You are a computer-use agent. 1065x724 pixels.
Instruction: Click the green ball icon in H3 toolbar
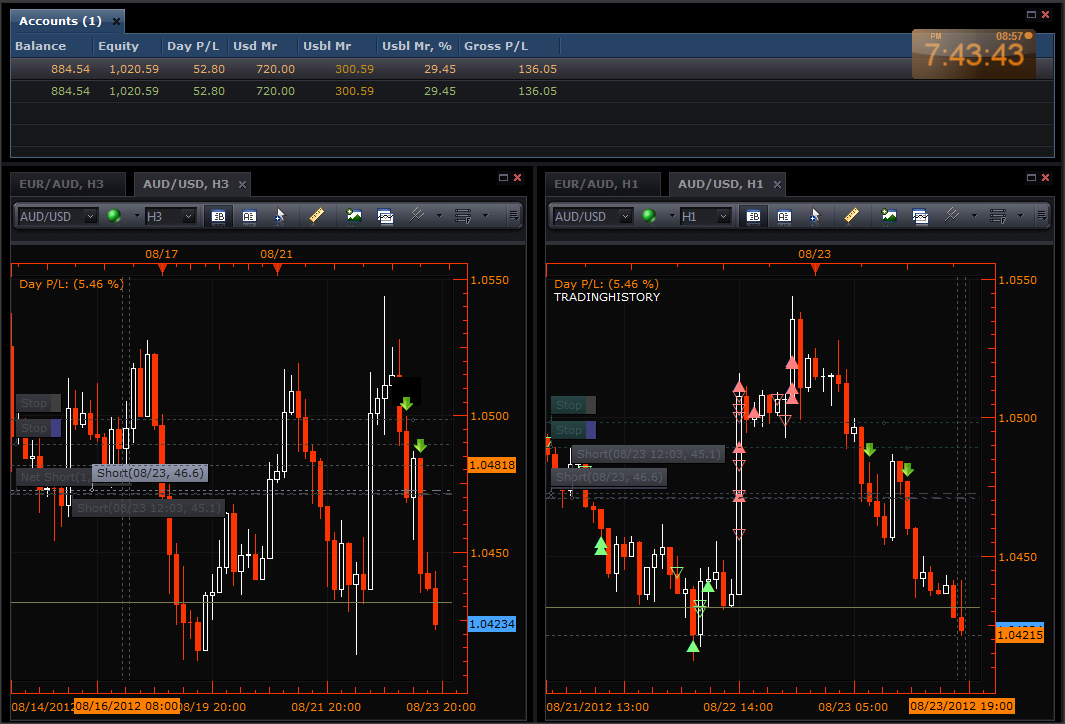tap(114, 215)
